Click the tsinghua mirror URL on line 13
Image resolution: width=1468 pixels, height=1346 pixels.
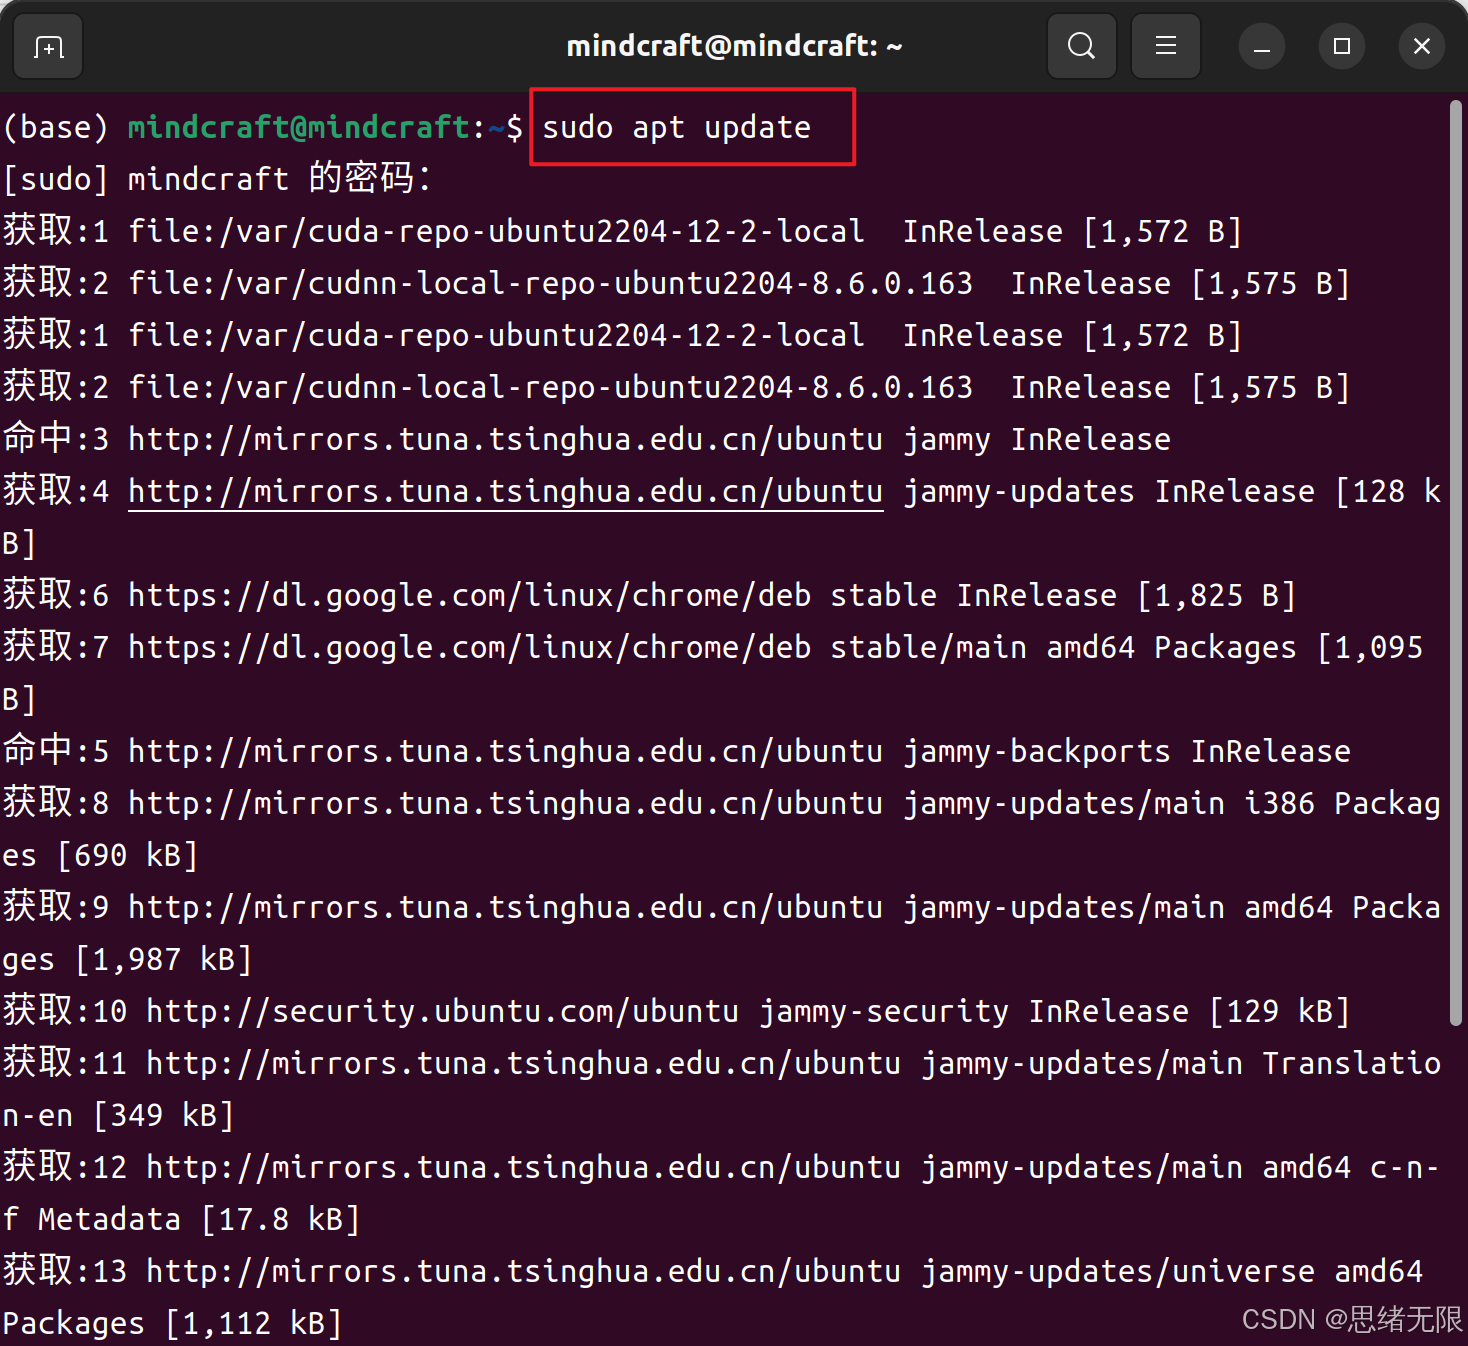pyautogui.click(x=524, y=1271)
